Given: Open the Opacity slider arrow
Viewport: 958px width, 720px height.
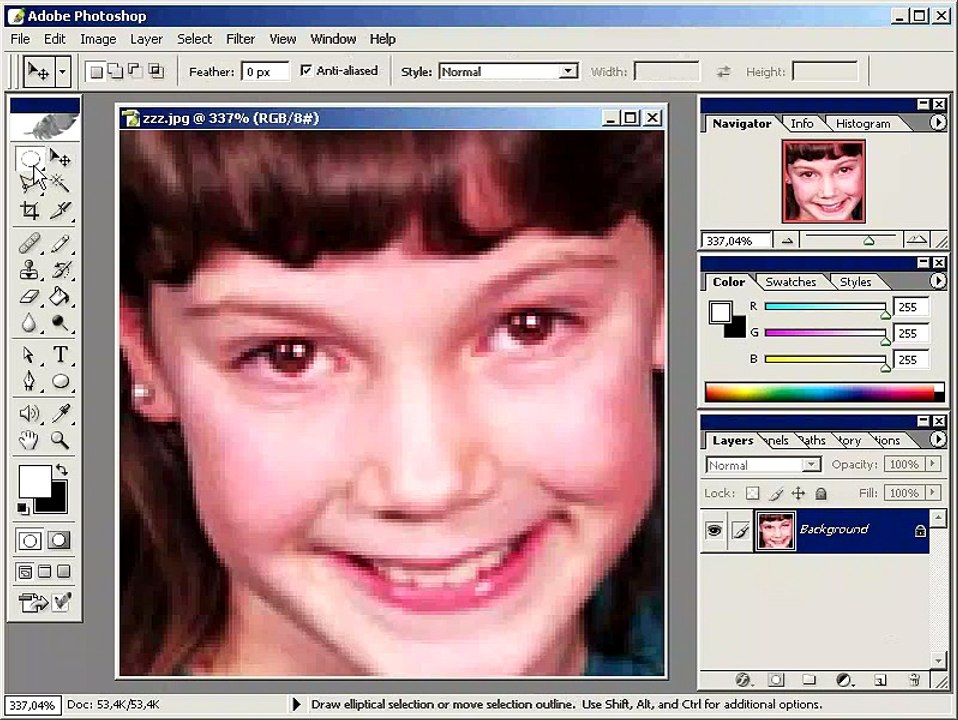Looking at the screenshot, I should (x=933, y=465).
